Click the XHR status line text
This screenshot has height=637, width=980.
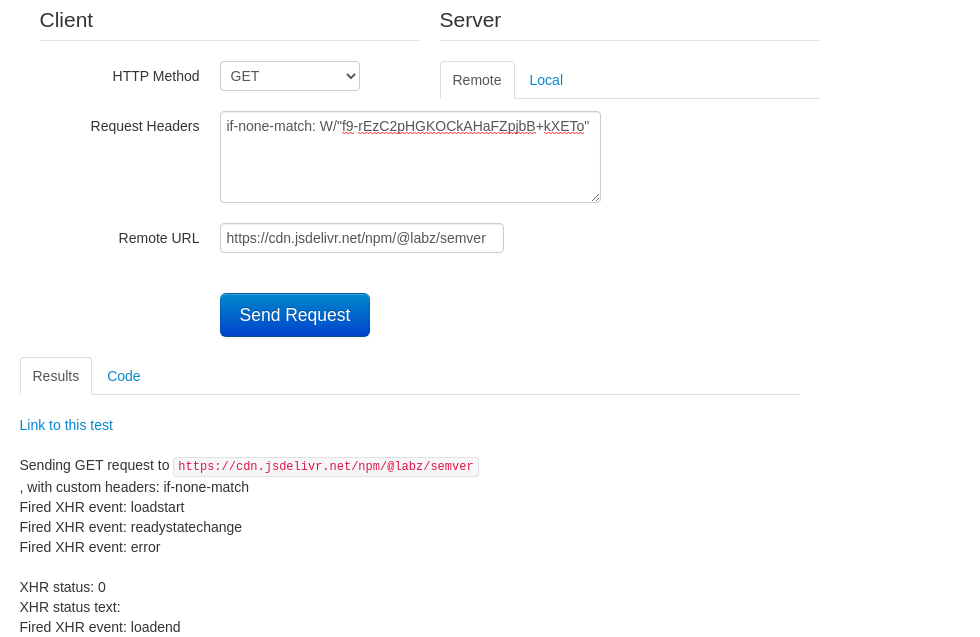click(x=63, y=587)
